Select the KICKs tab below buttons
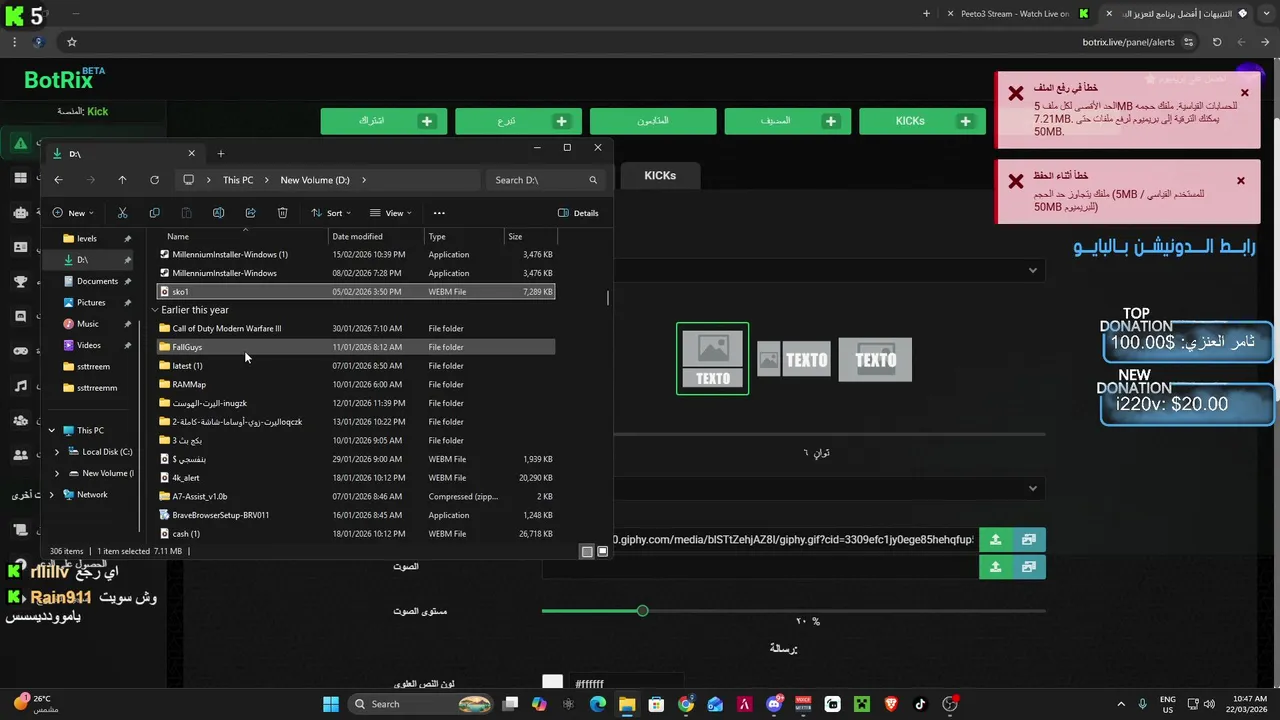This screenshot has height=720, width=1280. 660,175
